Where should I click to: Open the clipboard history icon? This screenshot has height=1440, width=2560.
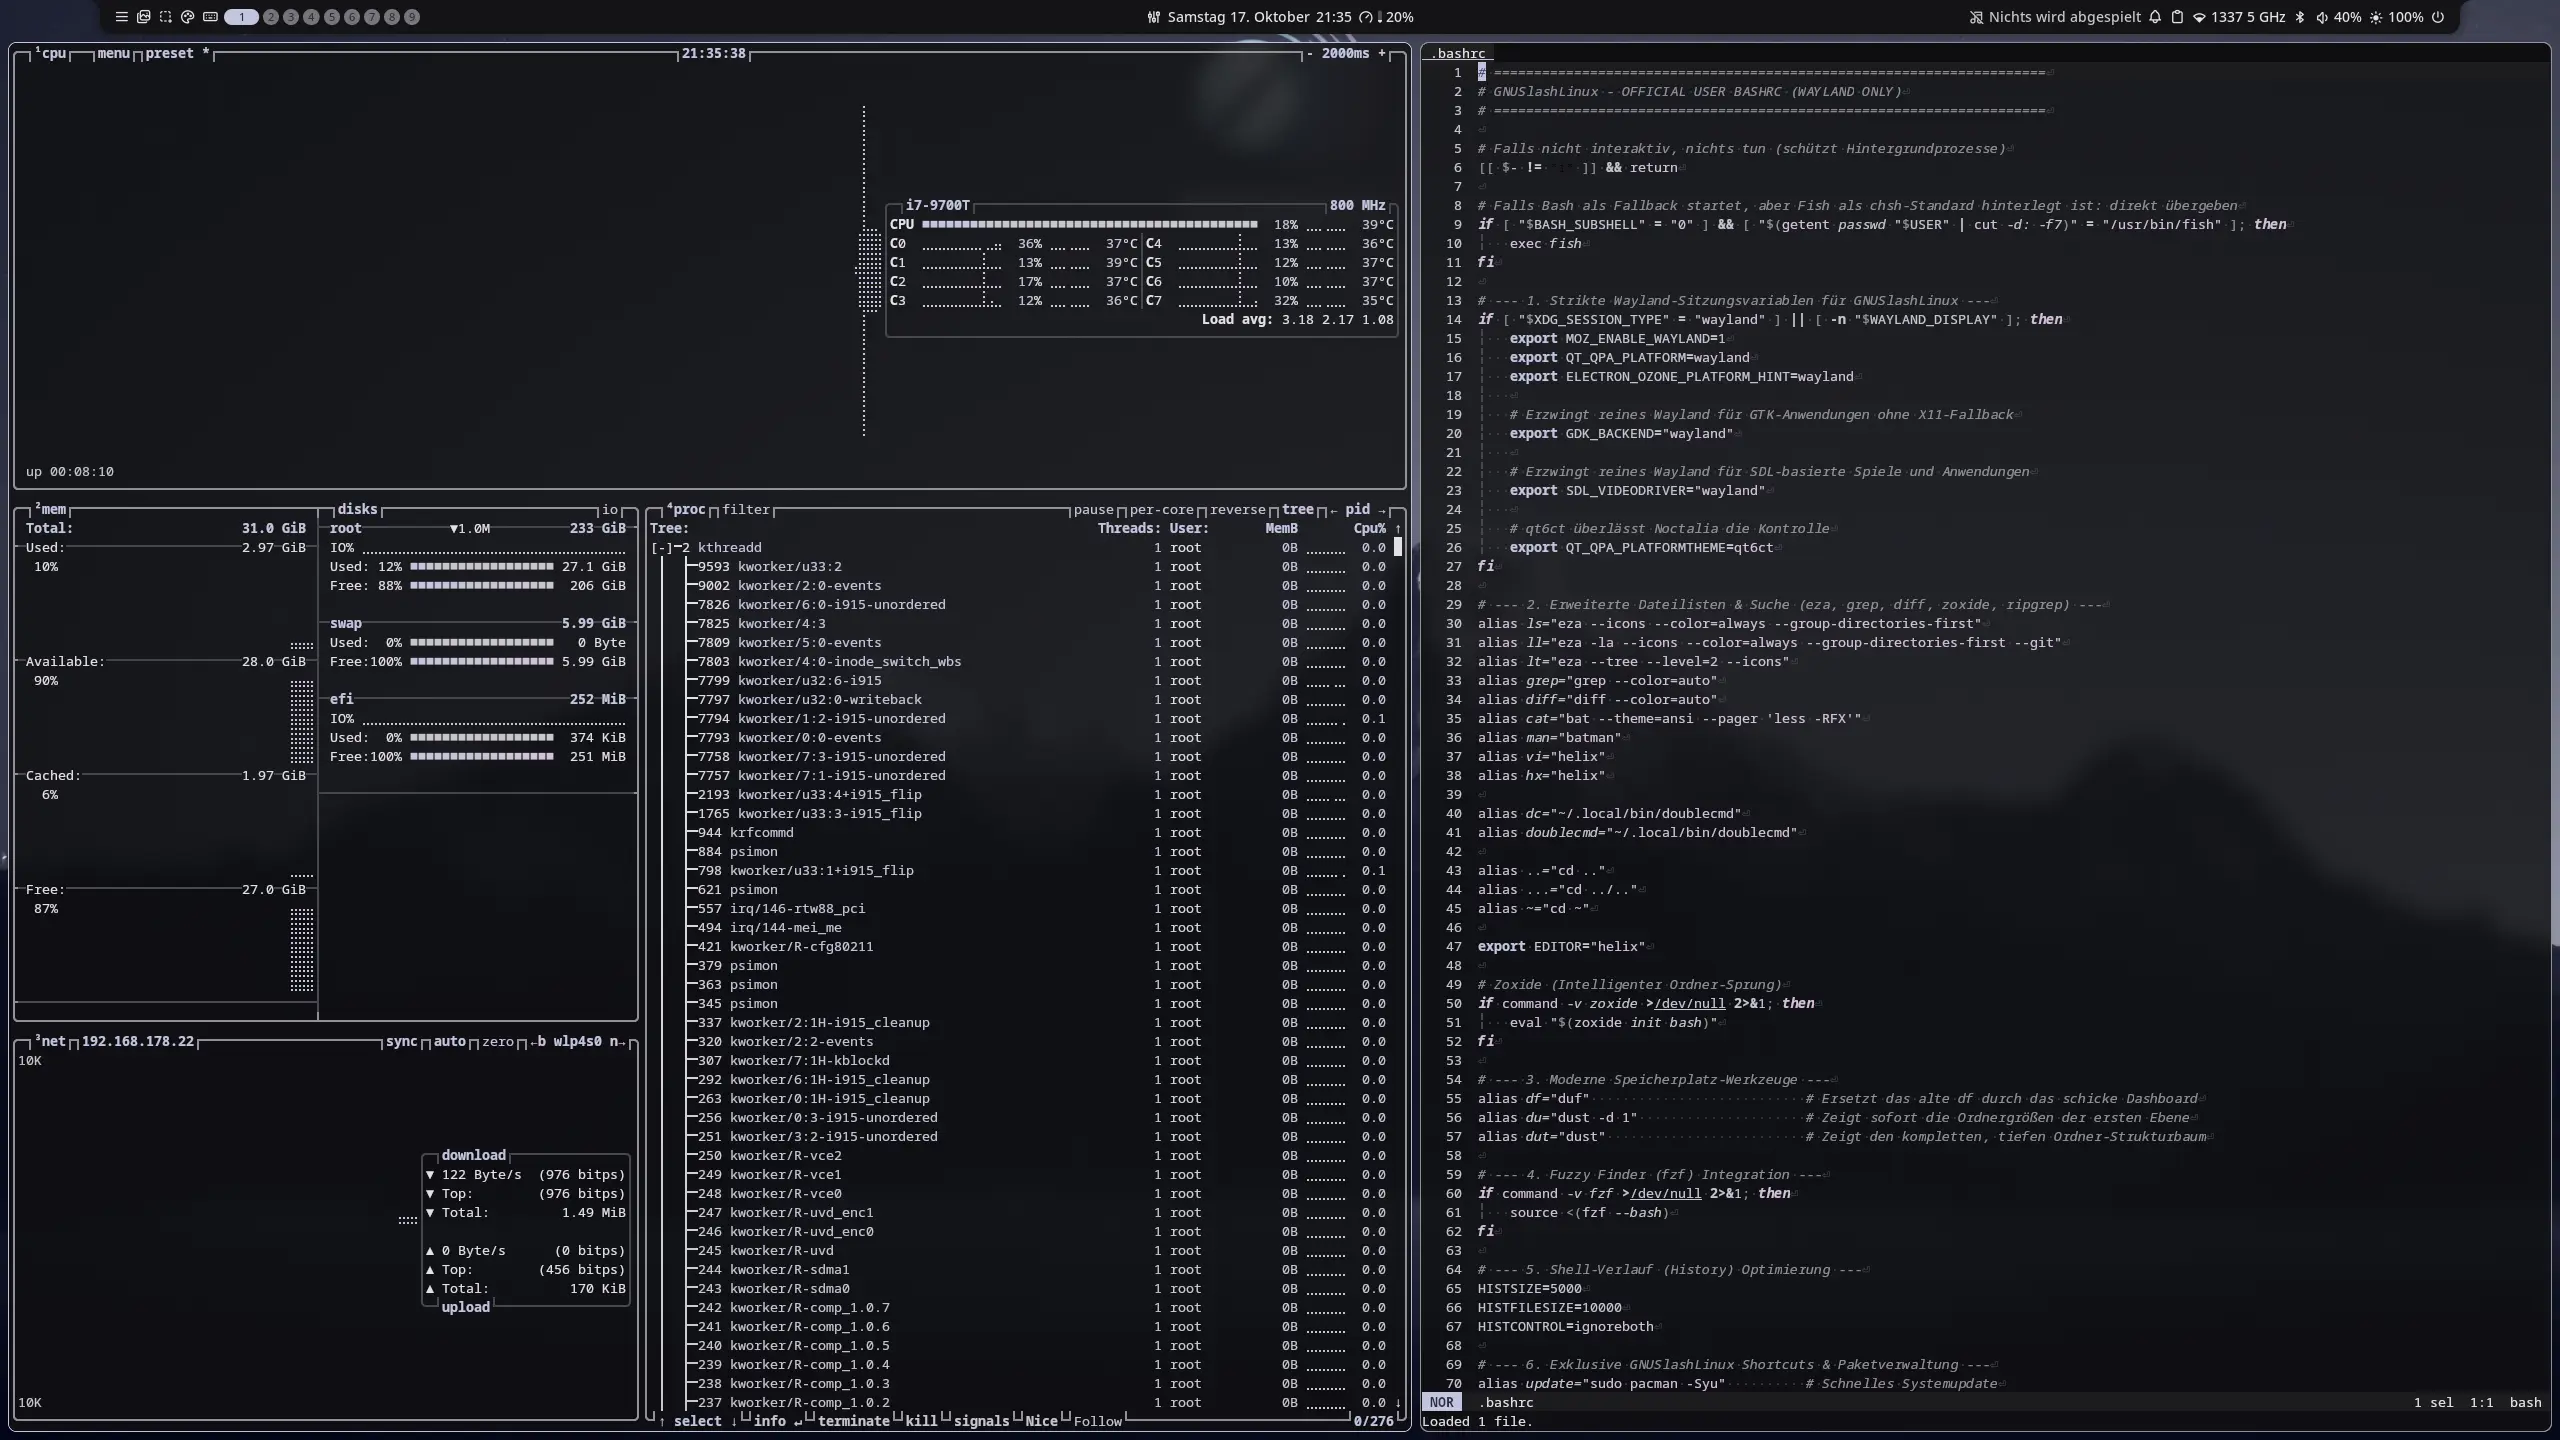point(2177,17)
